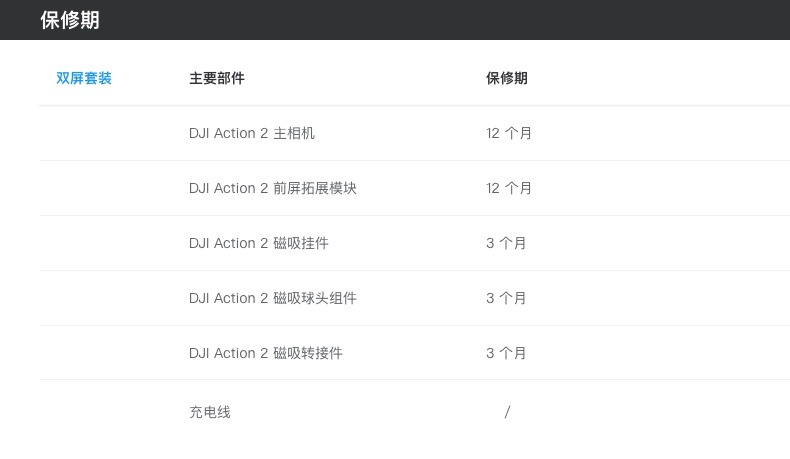Click 3 个月 warranty for 磁吸挂件
This screenshot has width=790, height=459.
coord(506,243)
